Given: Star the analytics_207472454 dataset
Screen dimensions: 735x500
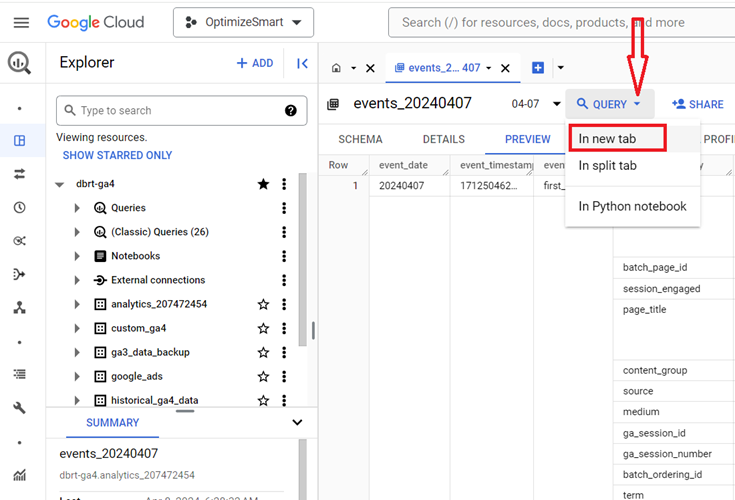Looking at the screenshot, I should coord(263,305).
